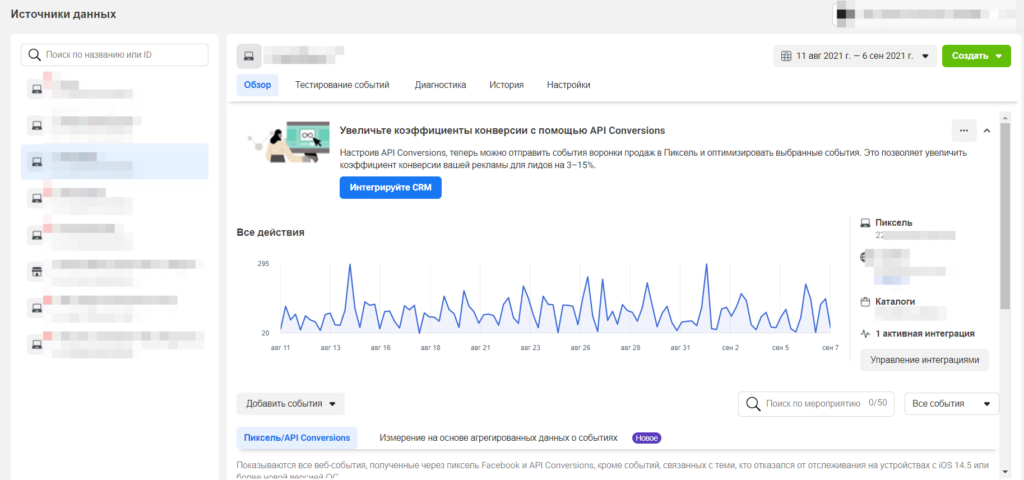The width and height of the screenshot is (1024, 480).
Task: Click the magnifier icon in event search
Action: [753, 404]
